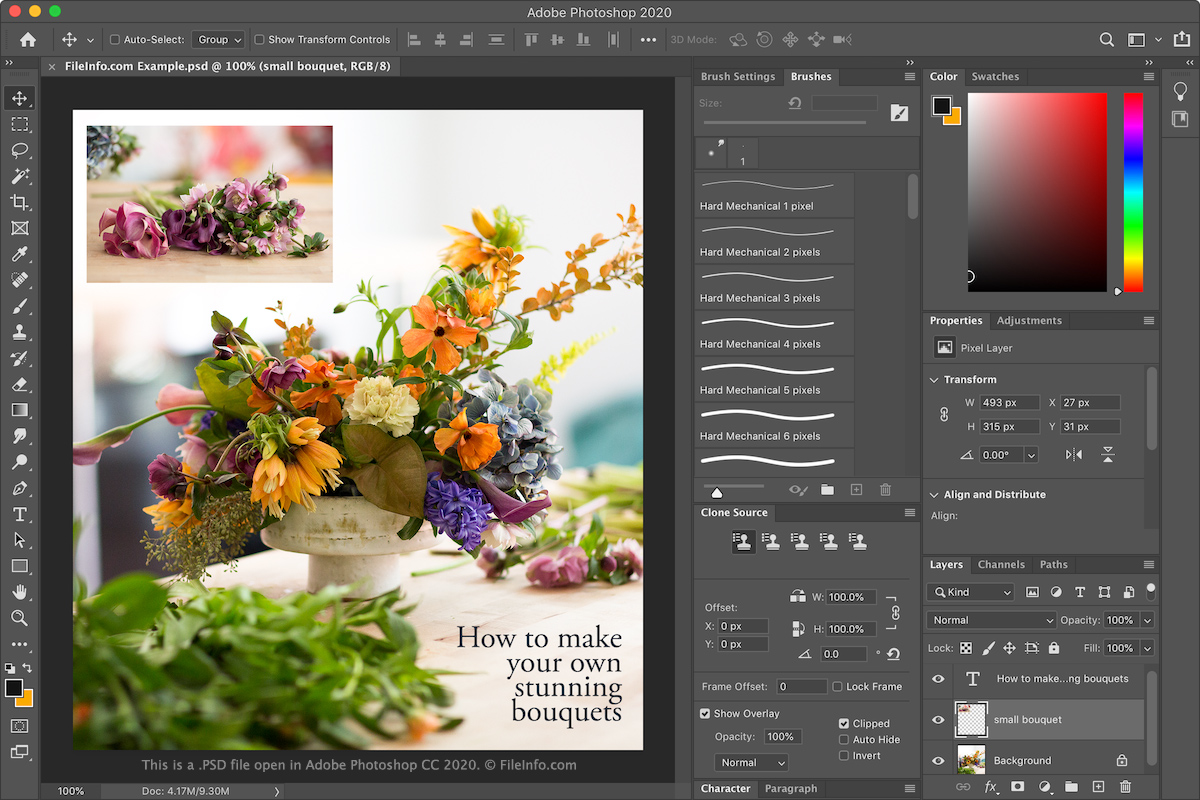Click the transform width field
The height and width of the screenshot is (800, 1200).
pos(1008,403)
